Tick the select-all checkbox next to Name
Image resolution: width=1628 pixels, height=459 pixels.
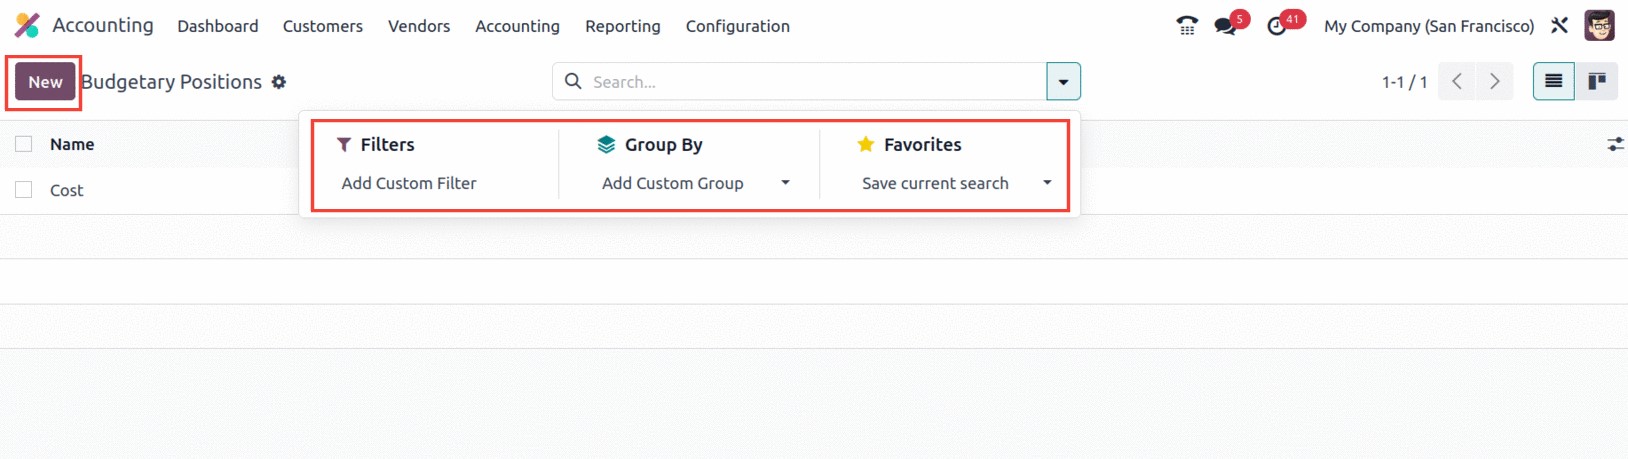(24, 144)
